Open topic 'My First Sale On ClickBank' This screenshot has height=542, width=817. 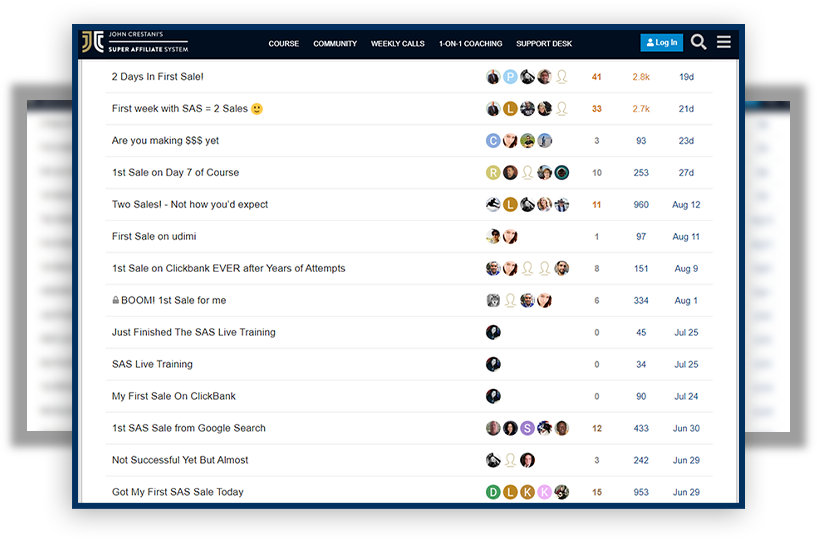click(174, 396)
